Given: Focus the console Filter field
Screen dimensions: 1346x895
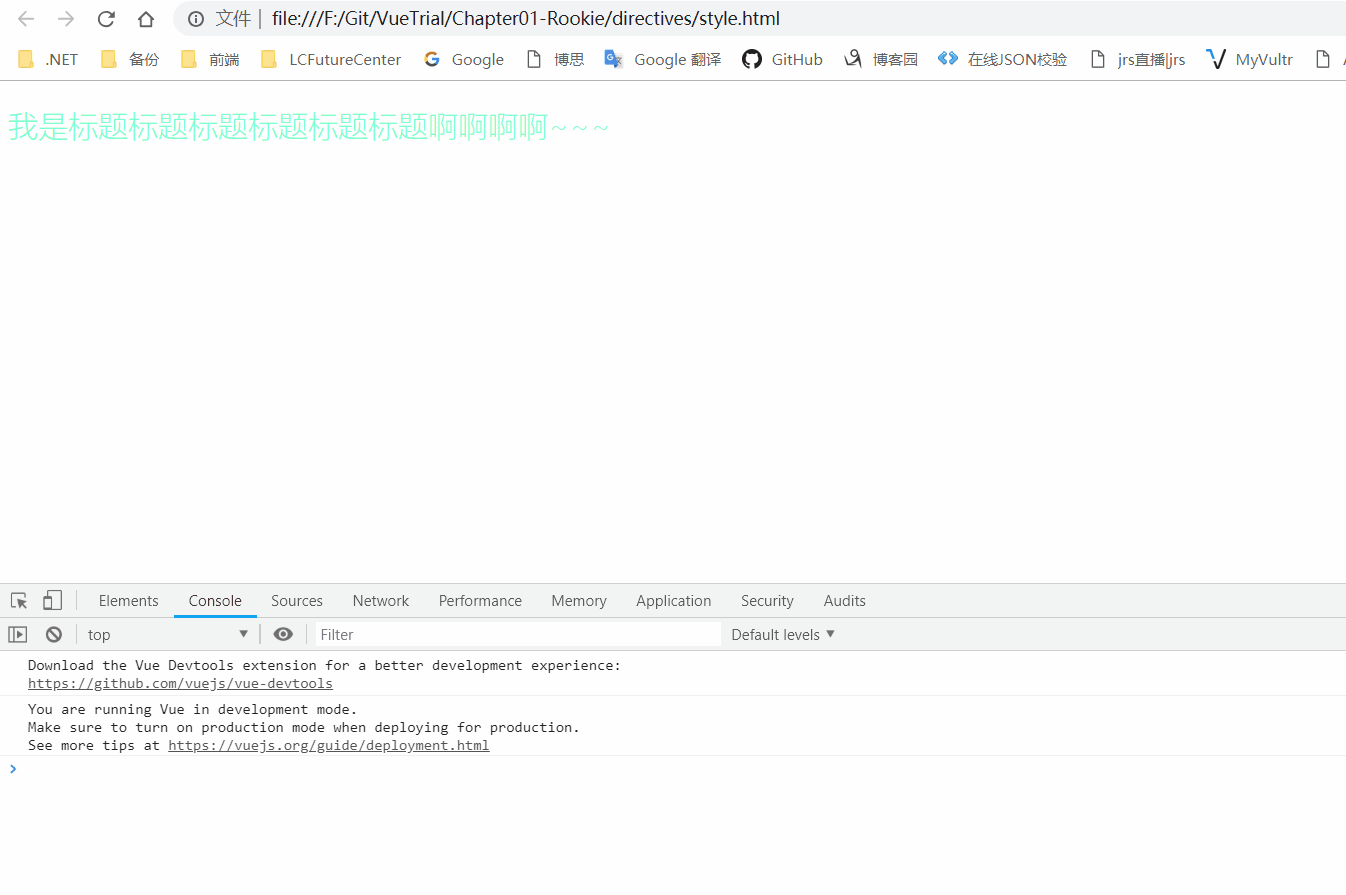Looking at the screenshot, I should [518, 634].
